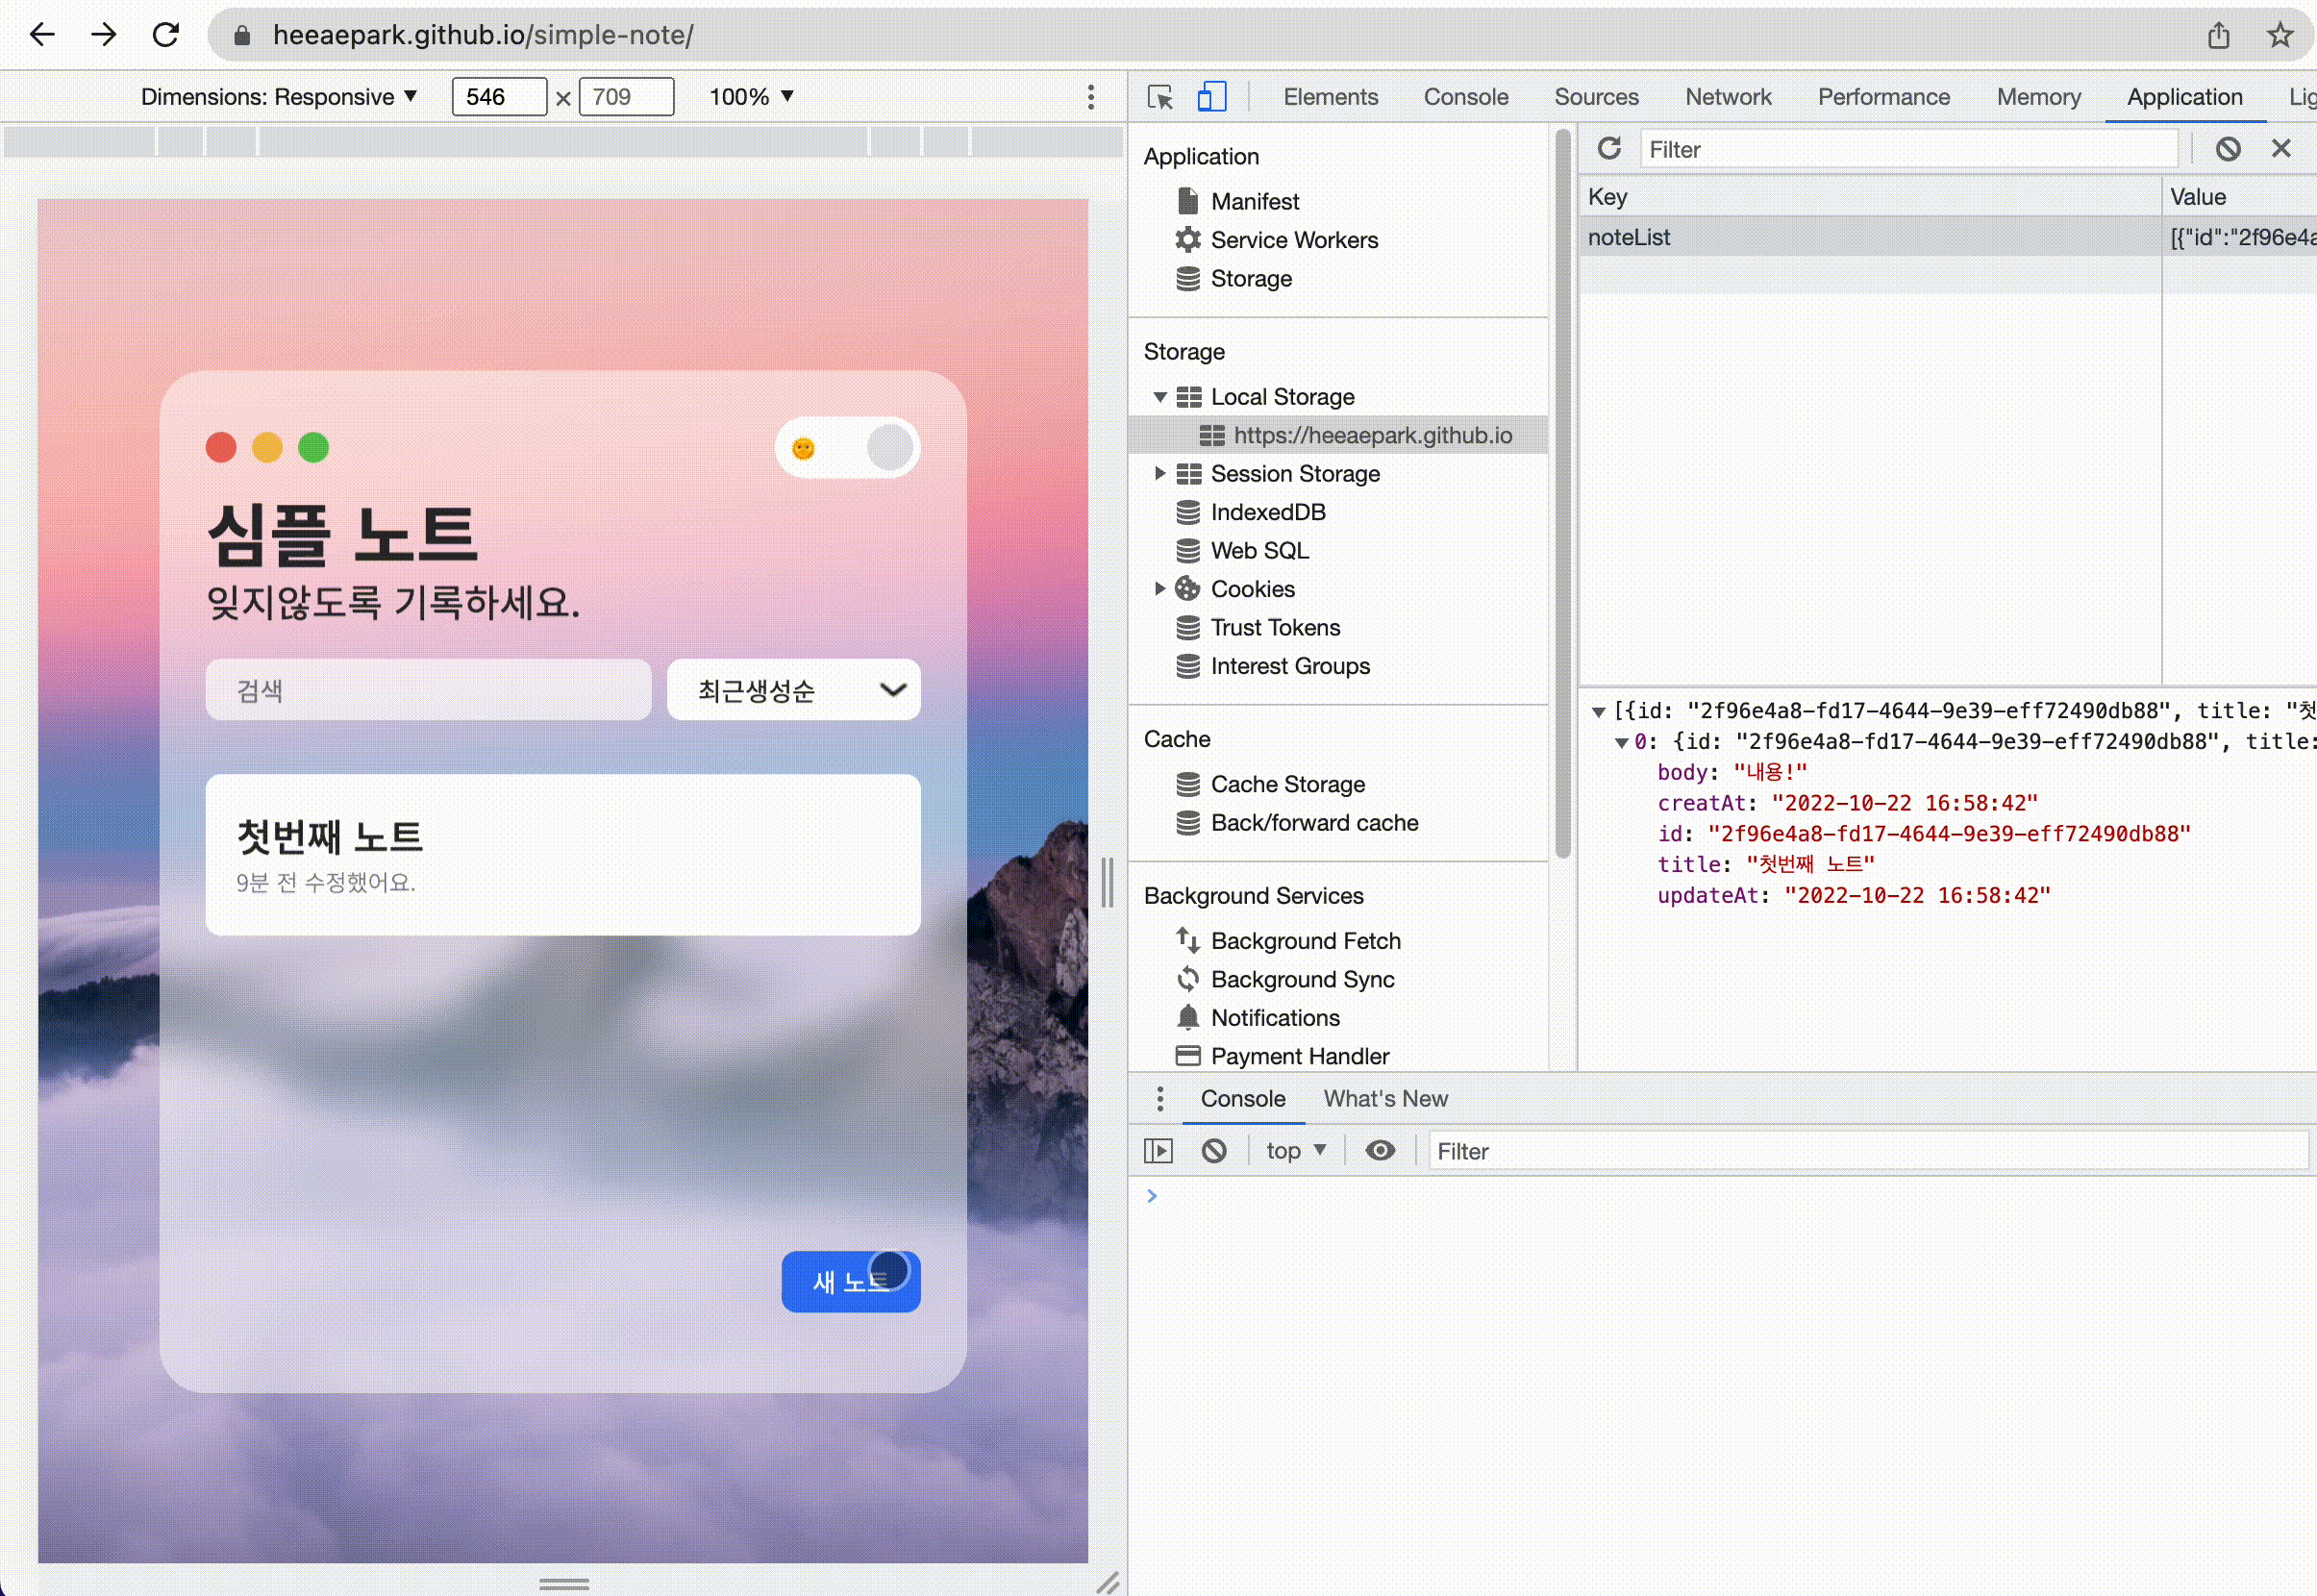Bookmark this page with star icon
This screenshot has height=1596, width=2317.
click(2279, 35)
